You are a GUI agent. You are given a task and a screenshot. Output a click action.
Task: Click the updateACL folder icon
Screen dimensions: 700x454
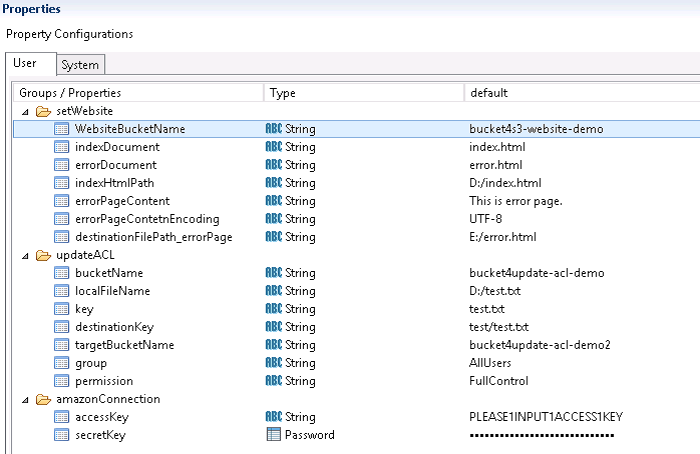[x=43, y=255]
